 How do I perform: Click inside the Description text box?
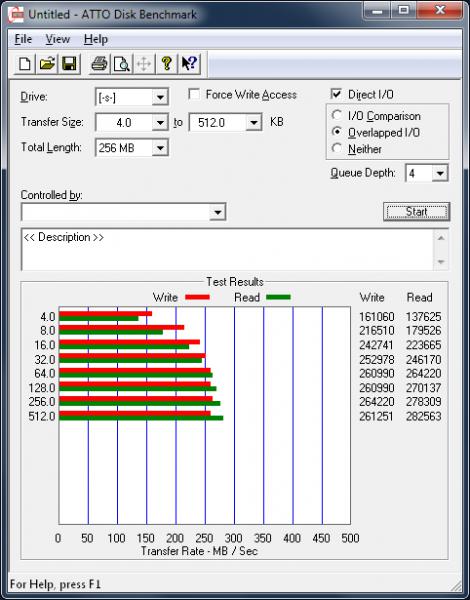coord(227,249)
